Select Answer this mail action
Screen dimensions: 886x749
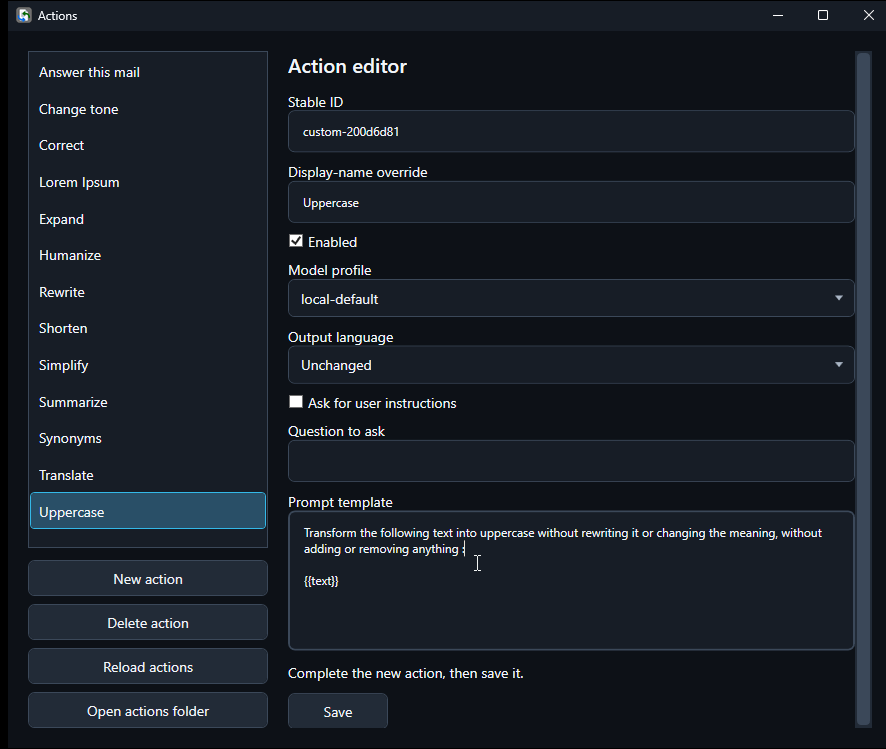click(x=147, y=72)
